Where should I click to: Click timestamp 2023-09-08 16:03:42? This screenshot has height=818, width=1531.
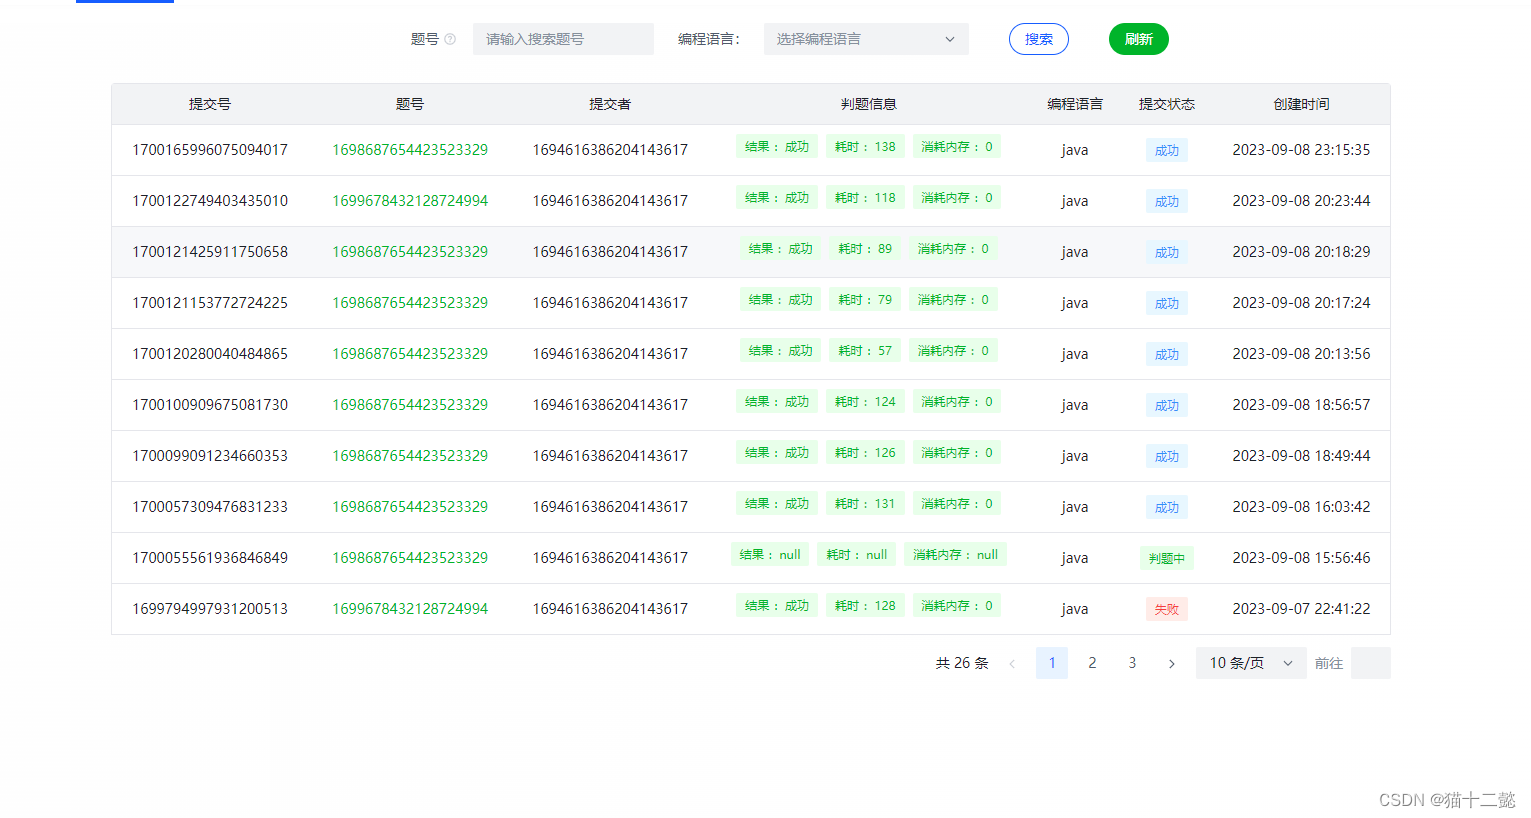(x=1301, y=507)
